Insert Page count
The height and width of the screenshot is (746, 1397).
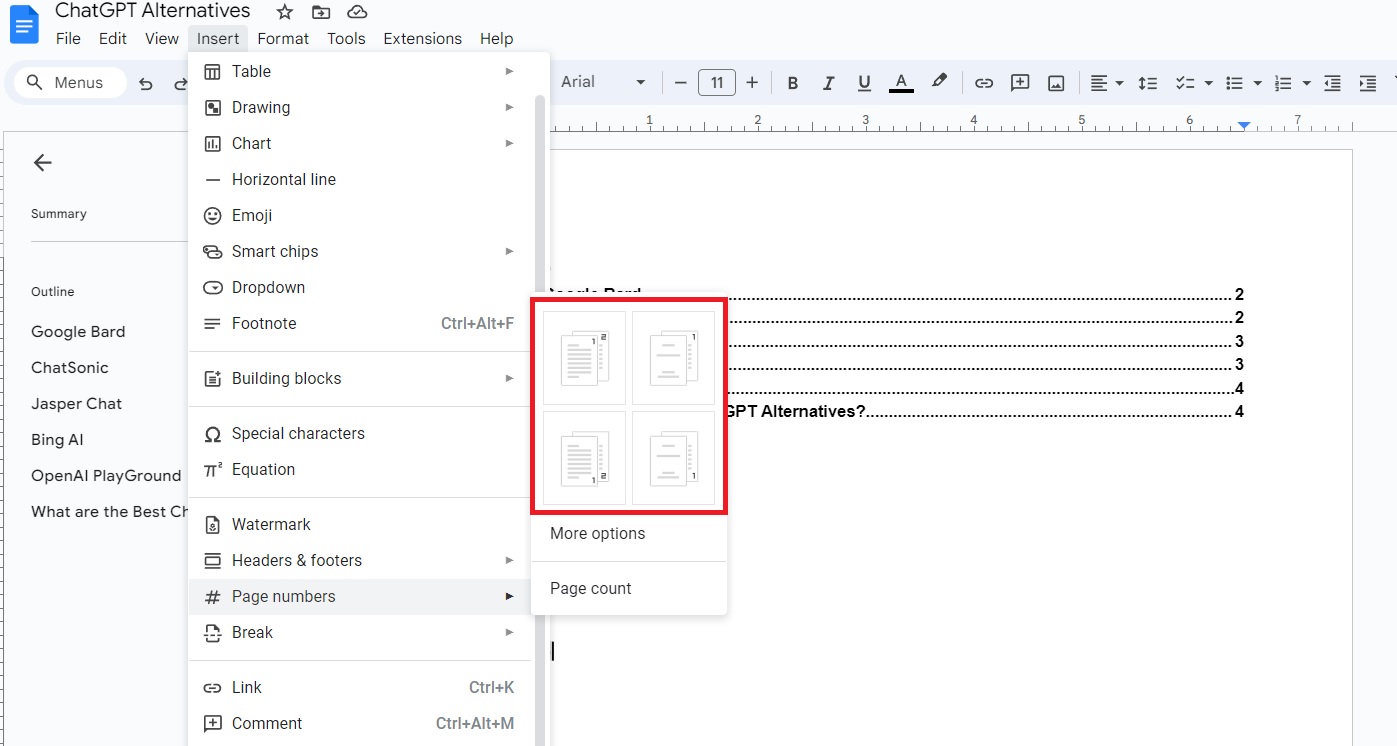(x=629, y=588)
